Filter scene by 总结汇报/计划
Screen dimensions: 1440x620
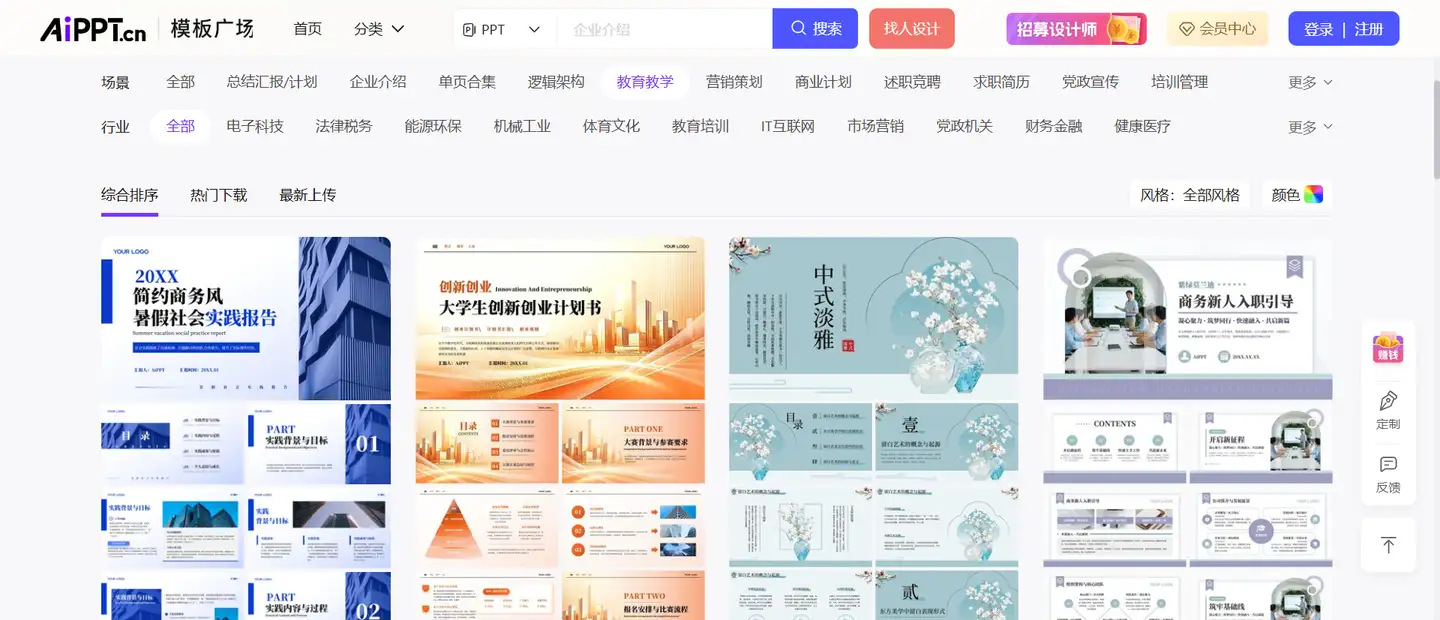[x=272, y=82]
